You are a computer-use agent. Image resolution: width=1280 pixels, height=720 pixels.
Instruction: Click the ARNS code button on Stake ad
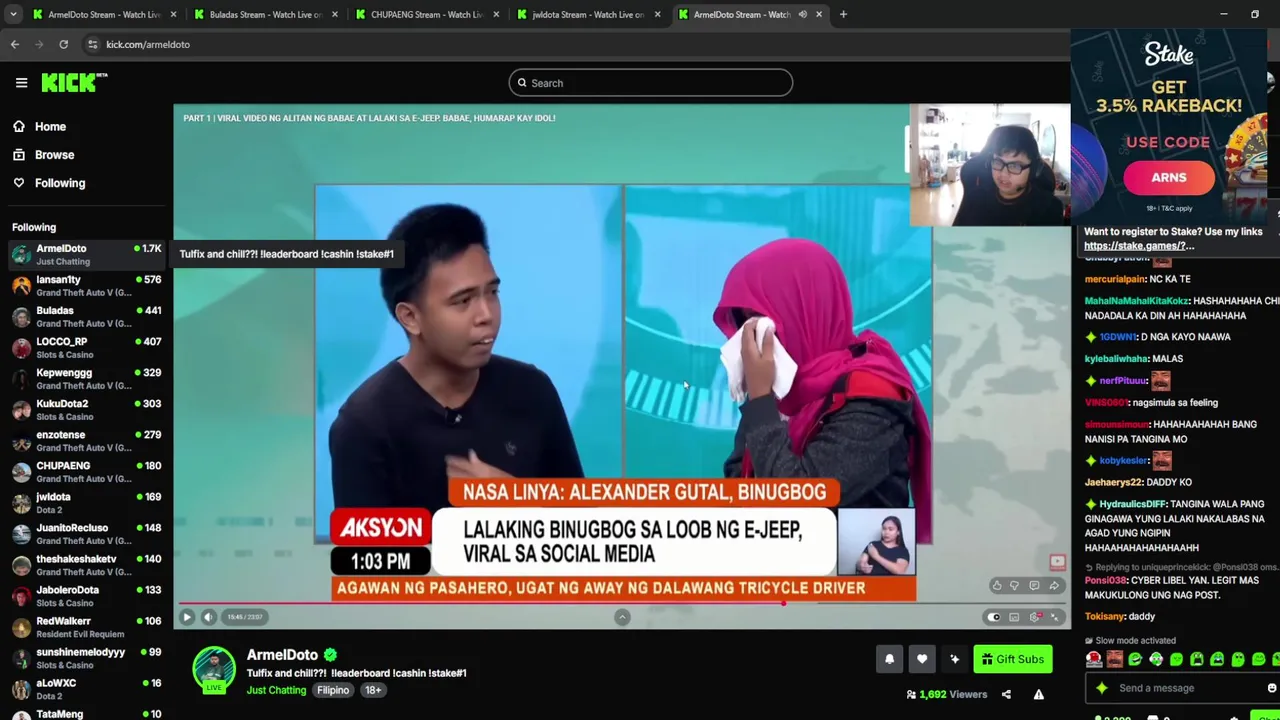tap(1168, 178)
